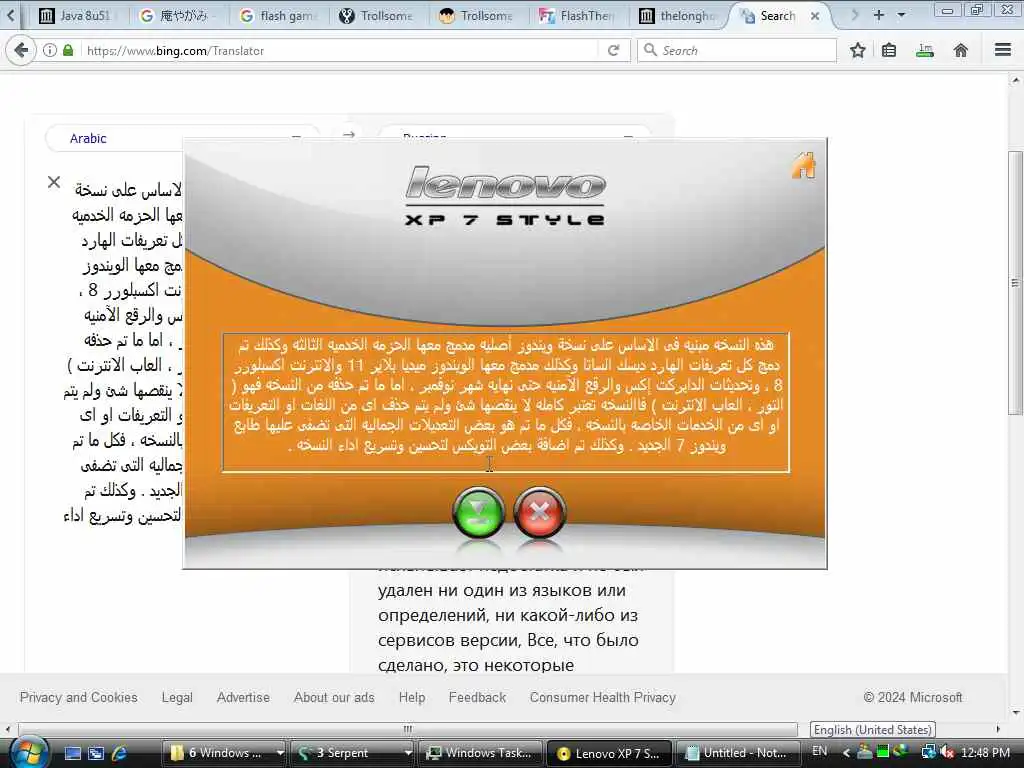Show site information icon in address bar
Image resolution: width=1024 pixels, height=768 pixels.
pyautogui.click(x=50, y=50)
